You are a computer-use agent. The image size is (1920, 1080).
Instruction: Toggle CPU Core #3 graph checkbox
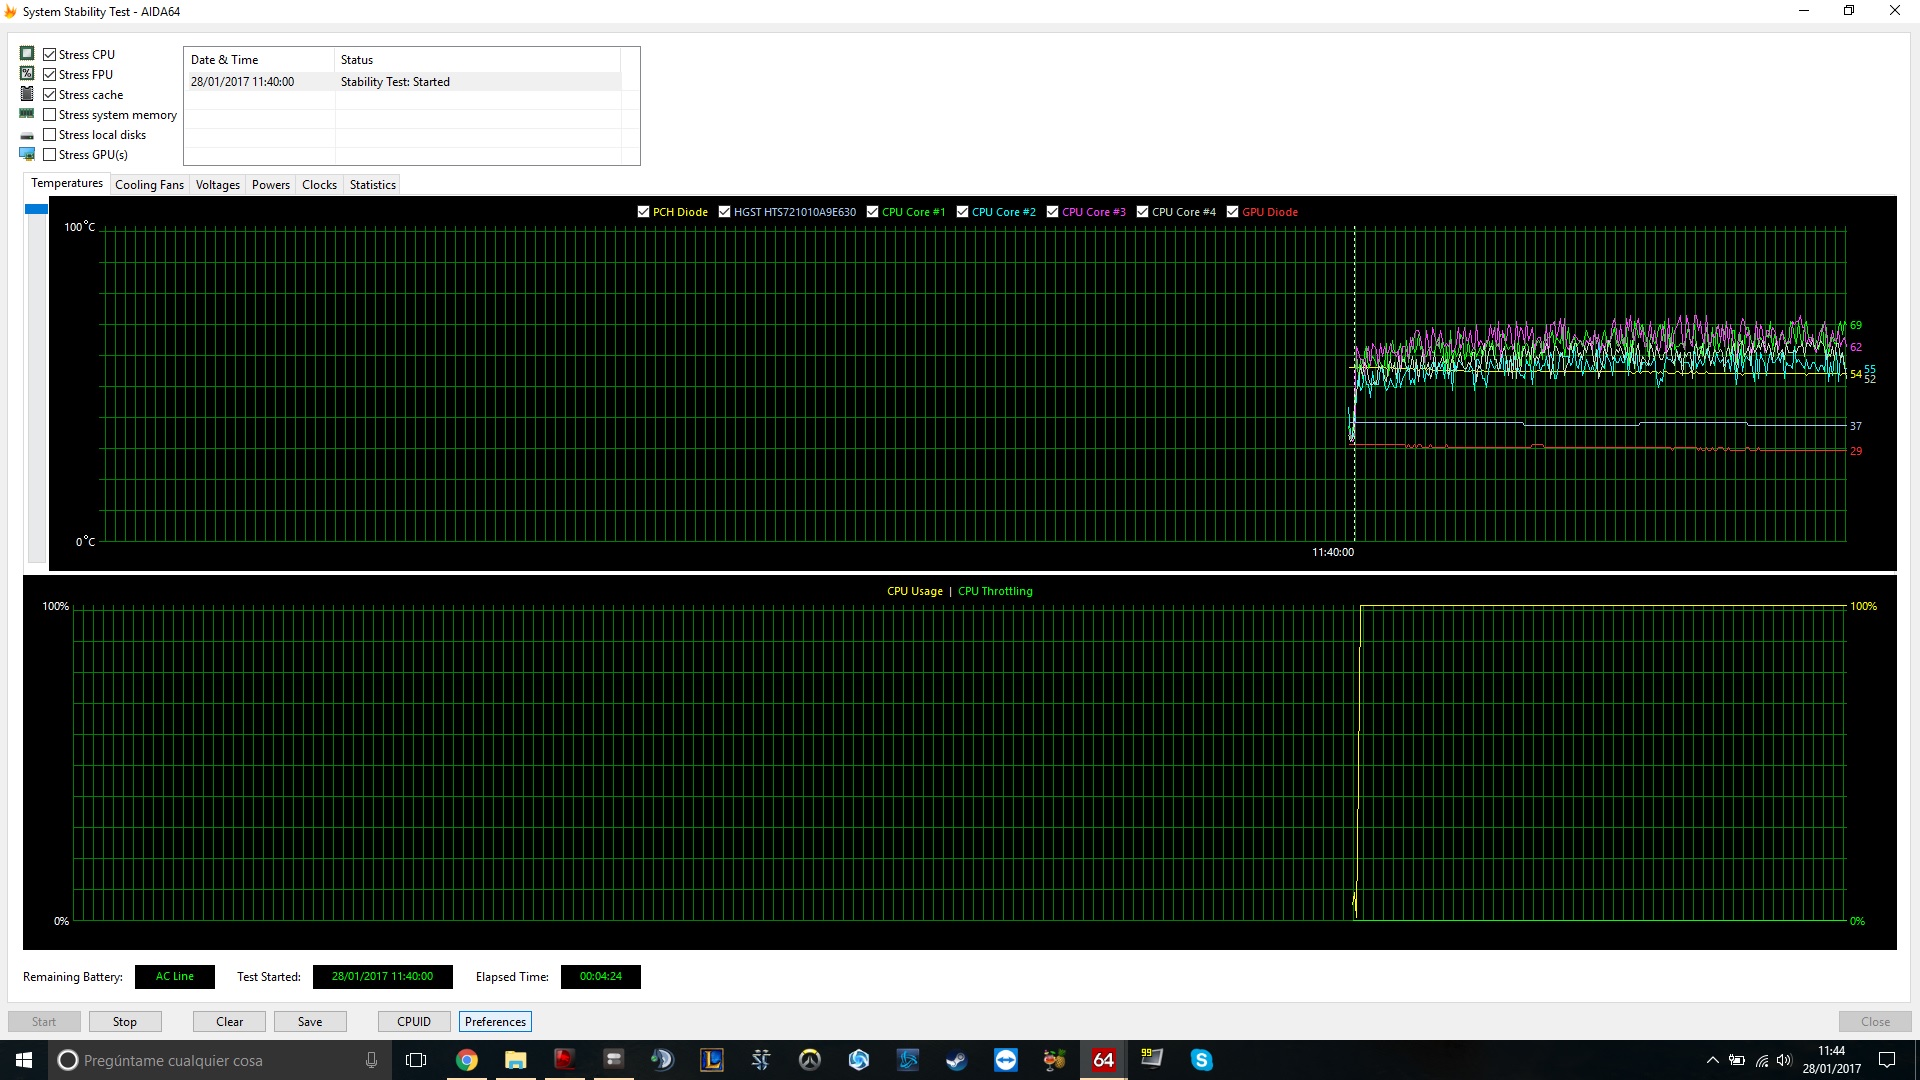pos(1052,212)
